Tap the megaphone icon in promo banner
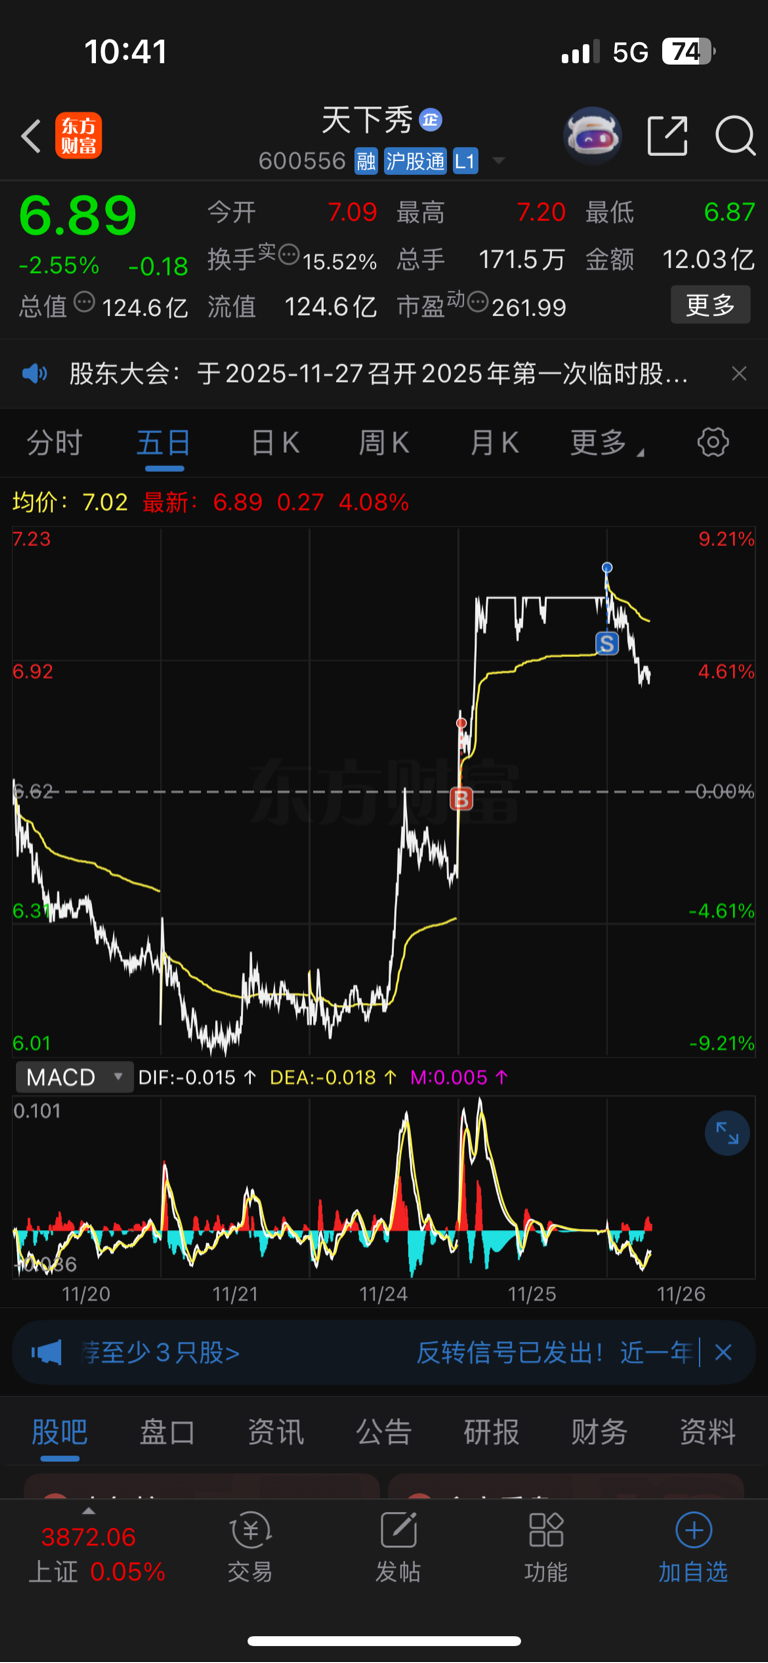 click(46, 1353)
